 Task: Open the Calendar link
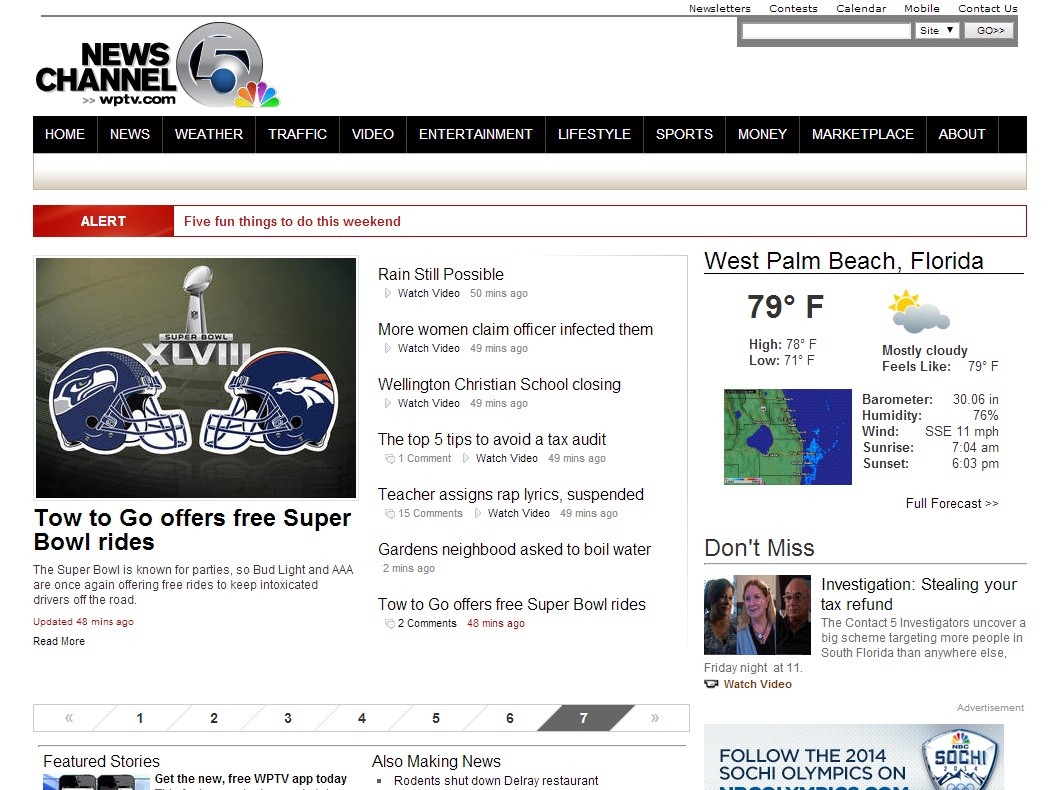[861, 8]
